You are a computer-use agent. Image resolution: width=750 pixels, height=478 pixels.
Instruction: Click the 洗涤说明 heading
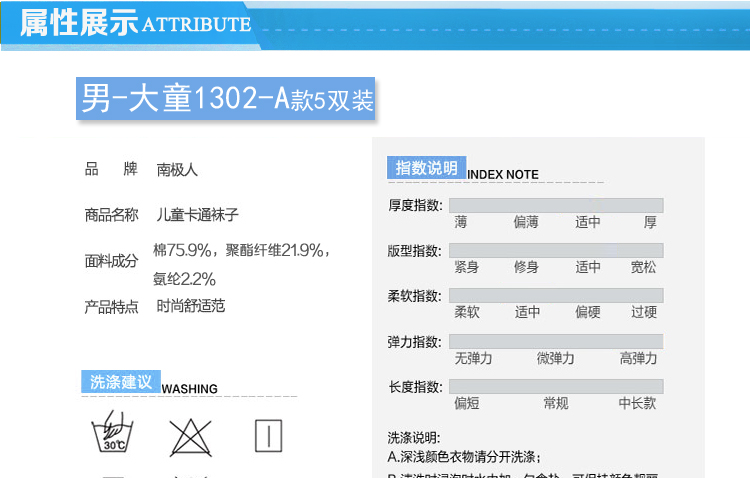[x=414, y=437]
